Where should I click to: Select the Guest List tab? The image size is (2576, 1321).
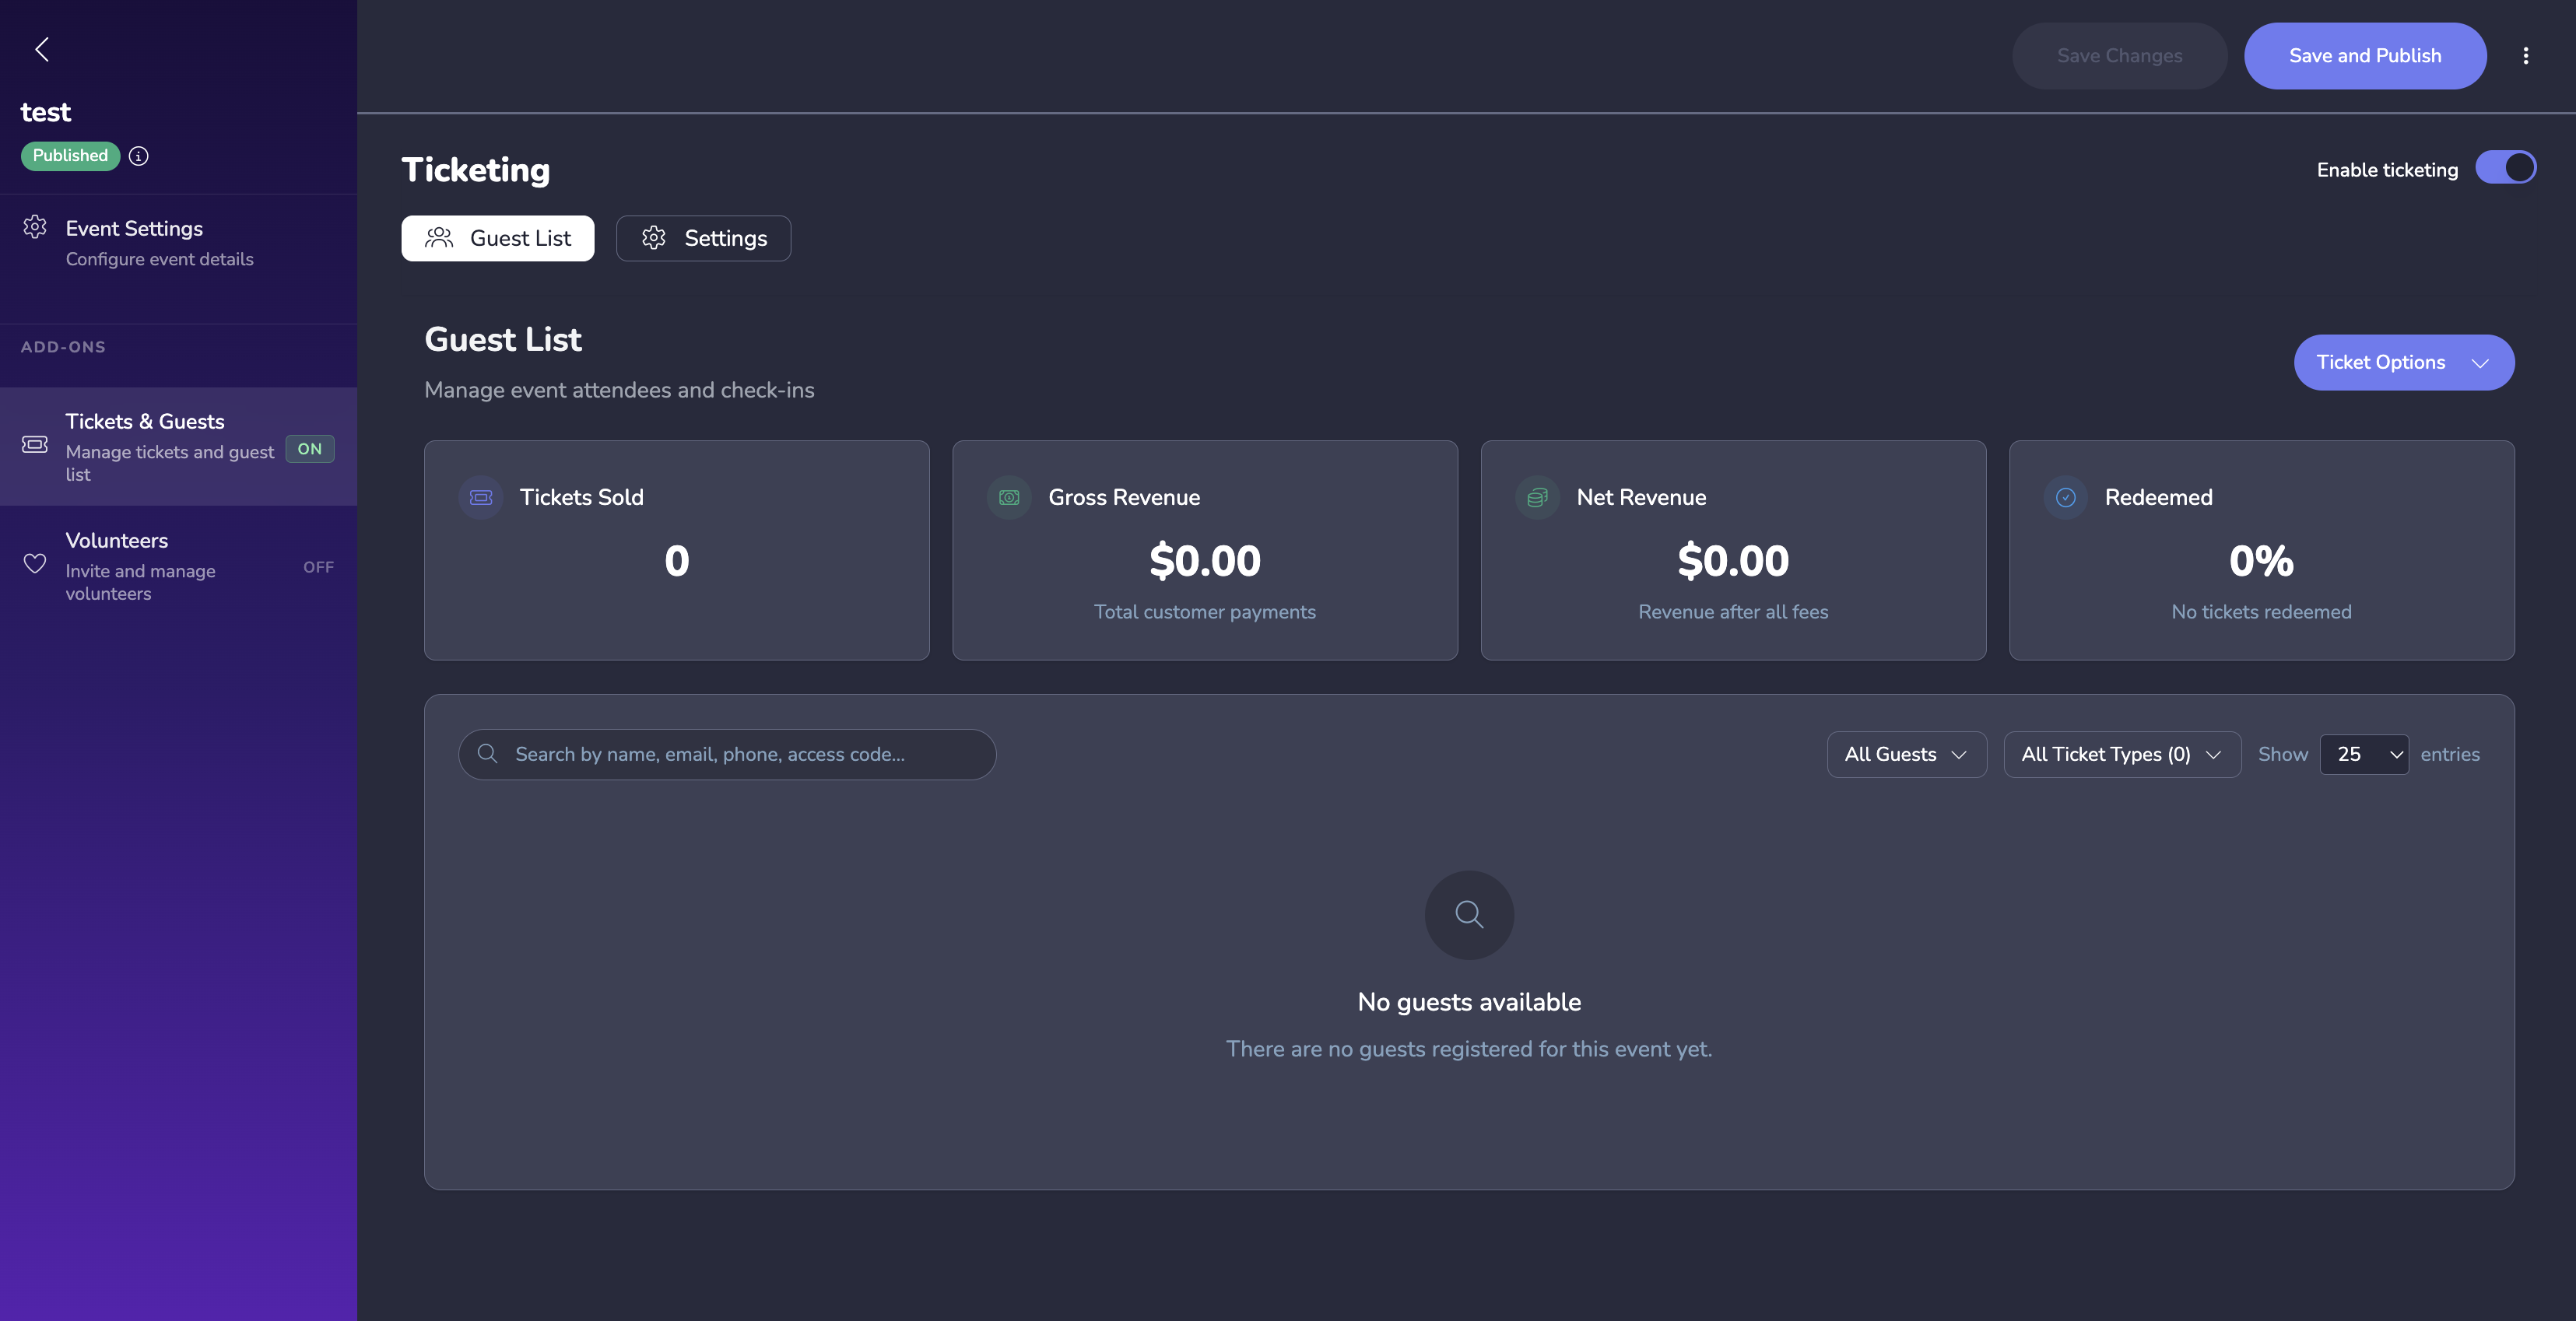[x=497, y=238]
